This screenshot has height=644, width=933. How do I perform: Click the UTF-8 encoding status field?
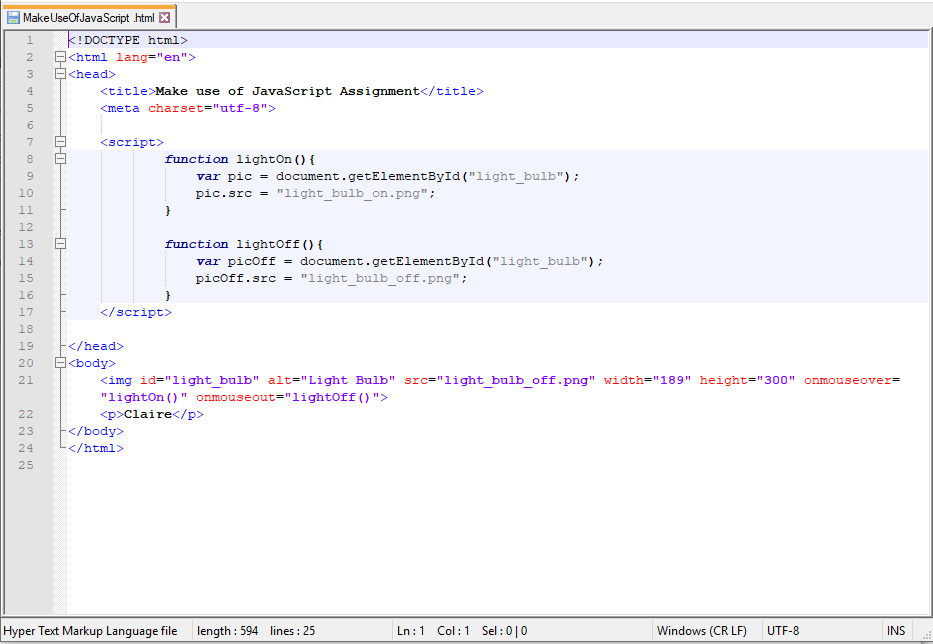783,631
